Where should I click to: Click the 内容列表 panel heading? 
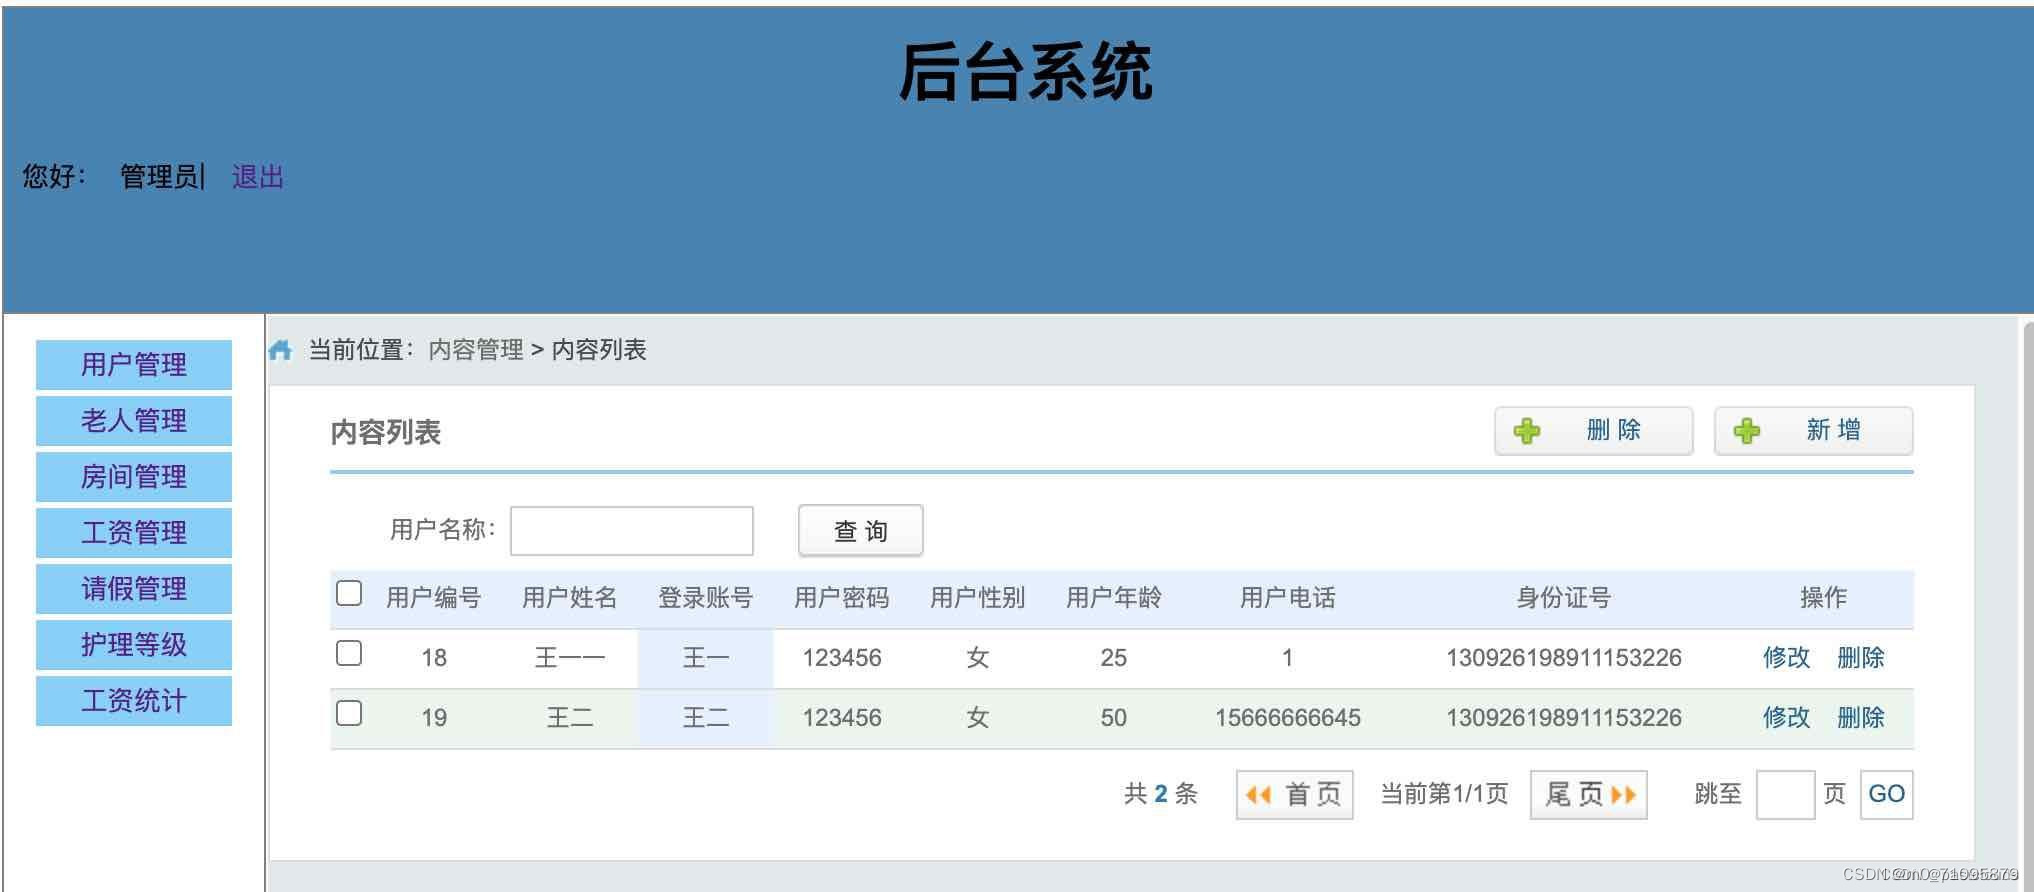click(x=386, y=433)
